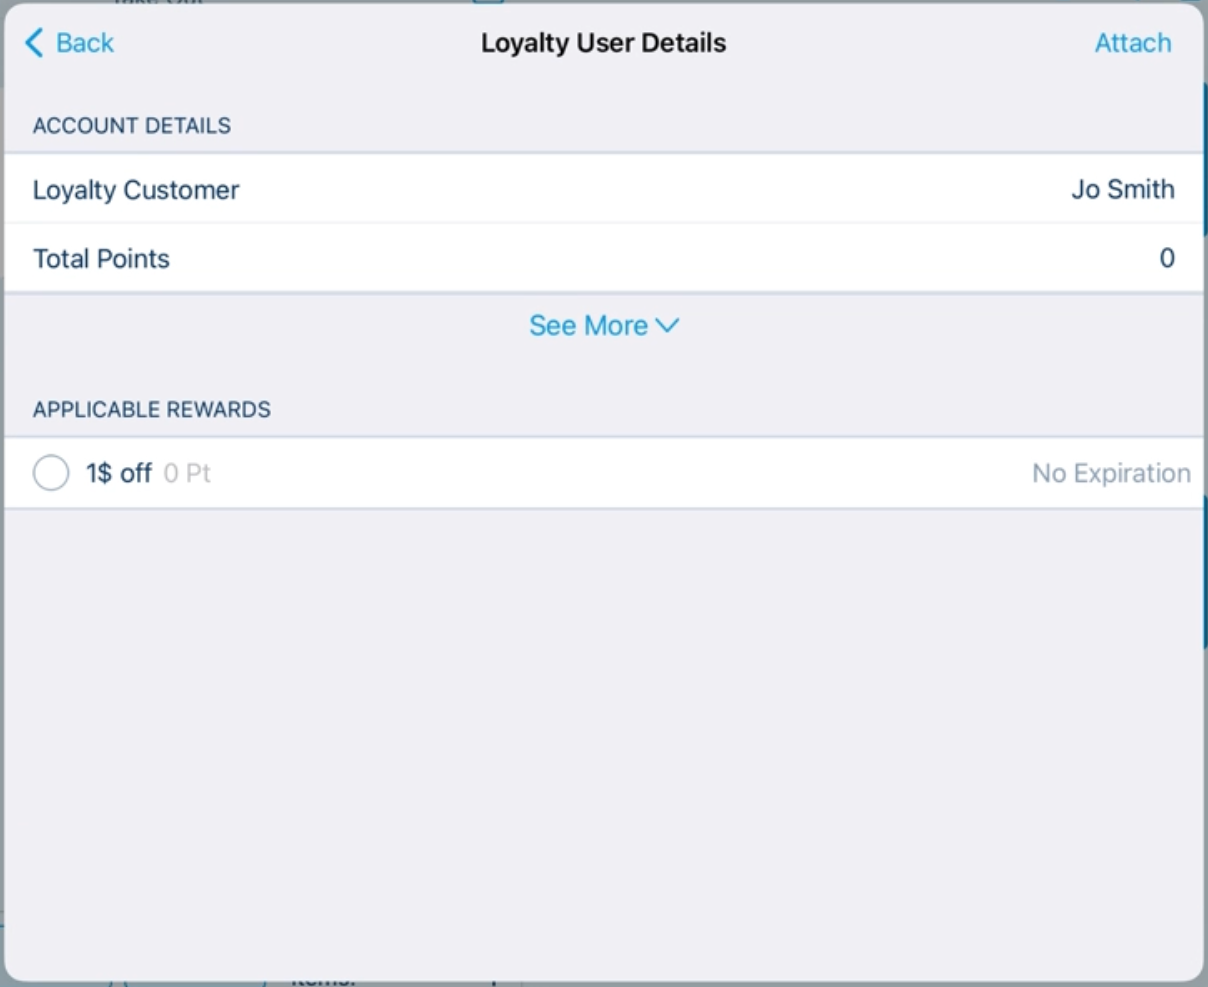
Task: Select the 1$ off reward radio button
Action: (51, 473)
